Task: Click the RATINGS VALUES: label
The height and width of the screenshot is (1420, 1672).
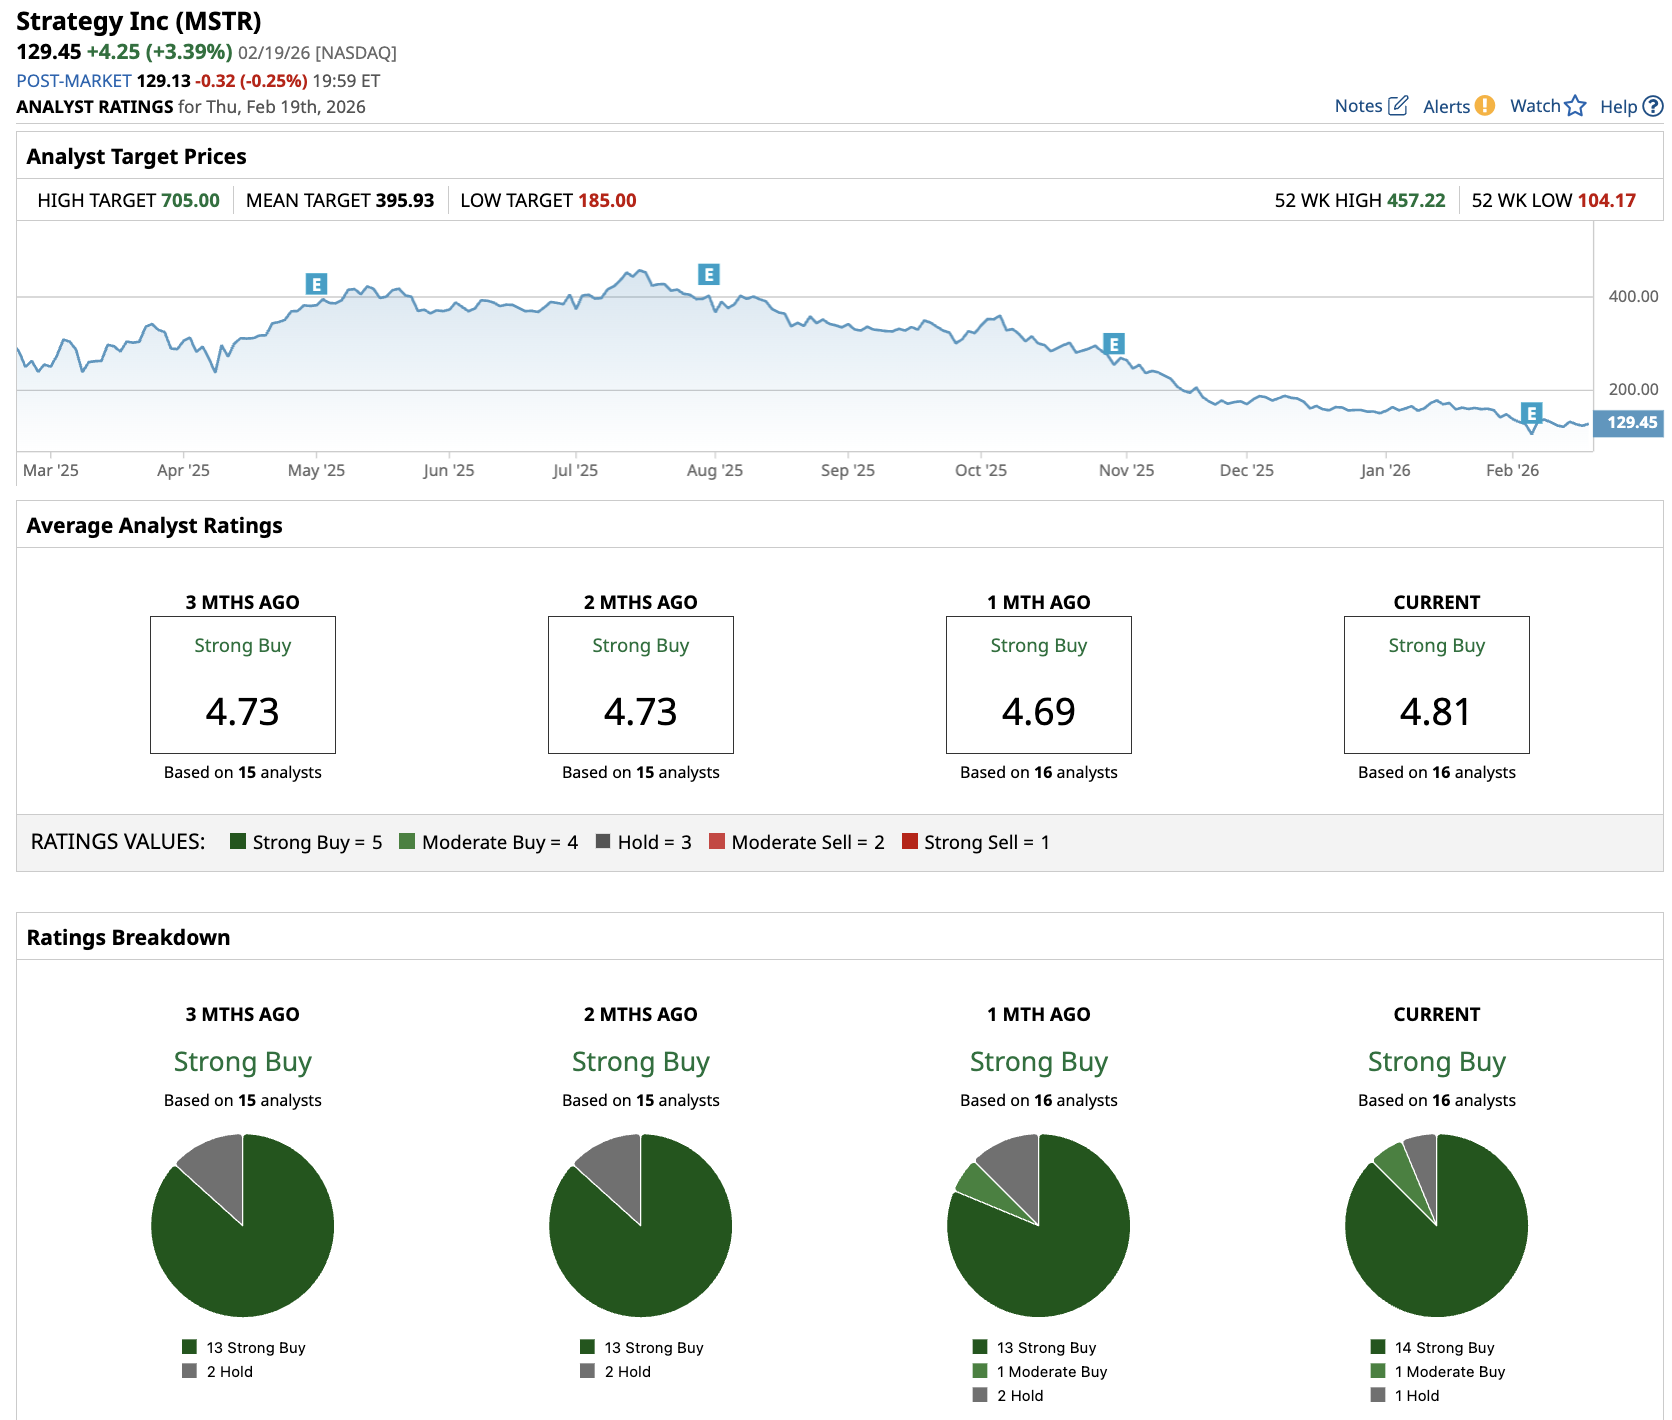Action: [118, 842]
